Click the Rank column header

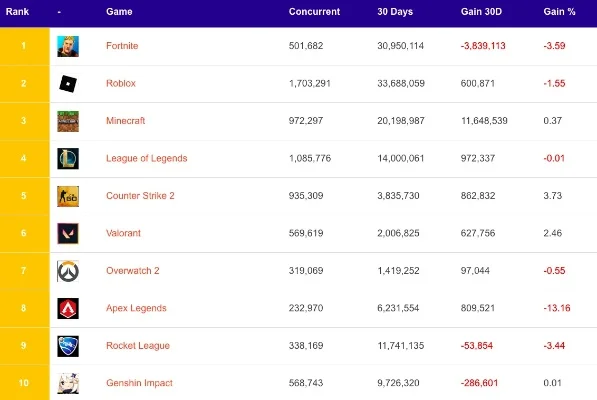[x=17, y=12]
